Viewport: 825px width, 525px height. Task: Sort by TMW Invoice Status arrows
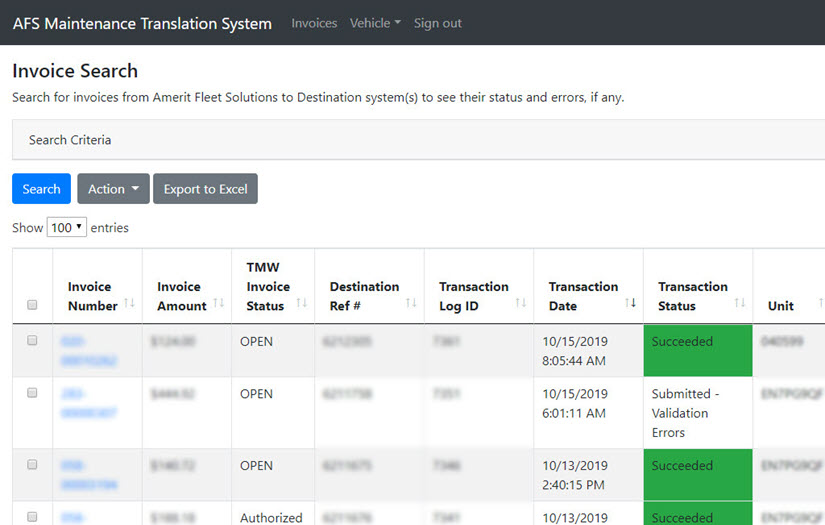tap(301, 304)
